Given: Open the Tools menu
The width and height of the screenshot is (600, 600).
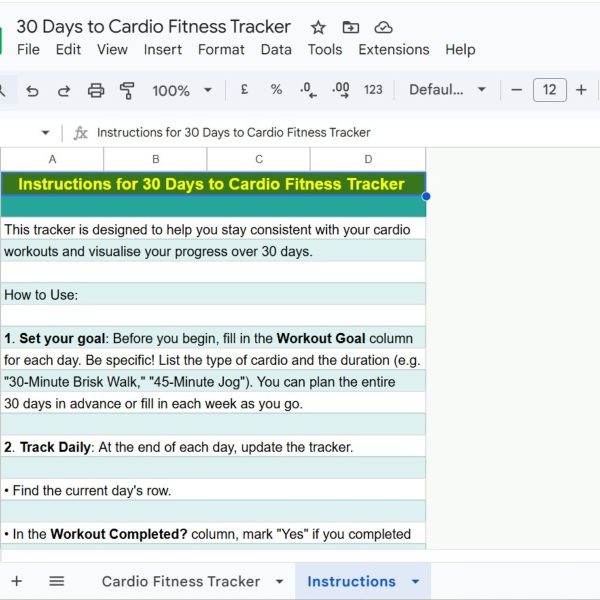Looking at the screenshot, I should coord(325,50).
